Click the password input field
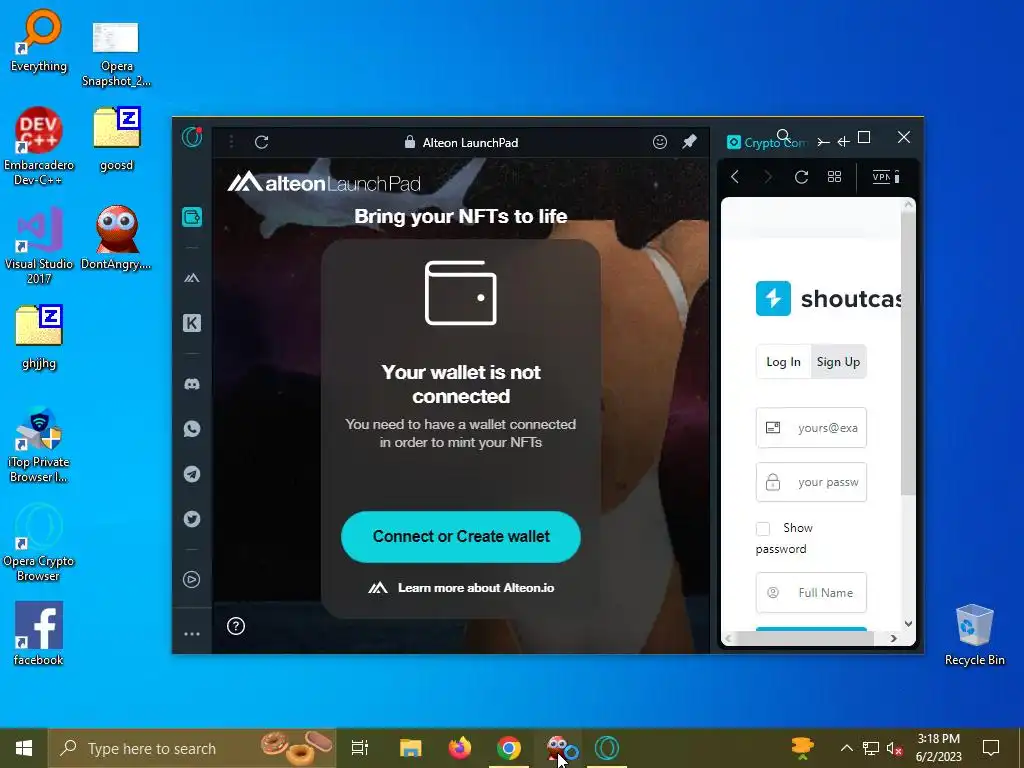 coord(811,482)
